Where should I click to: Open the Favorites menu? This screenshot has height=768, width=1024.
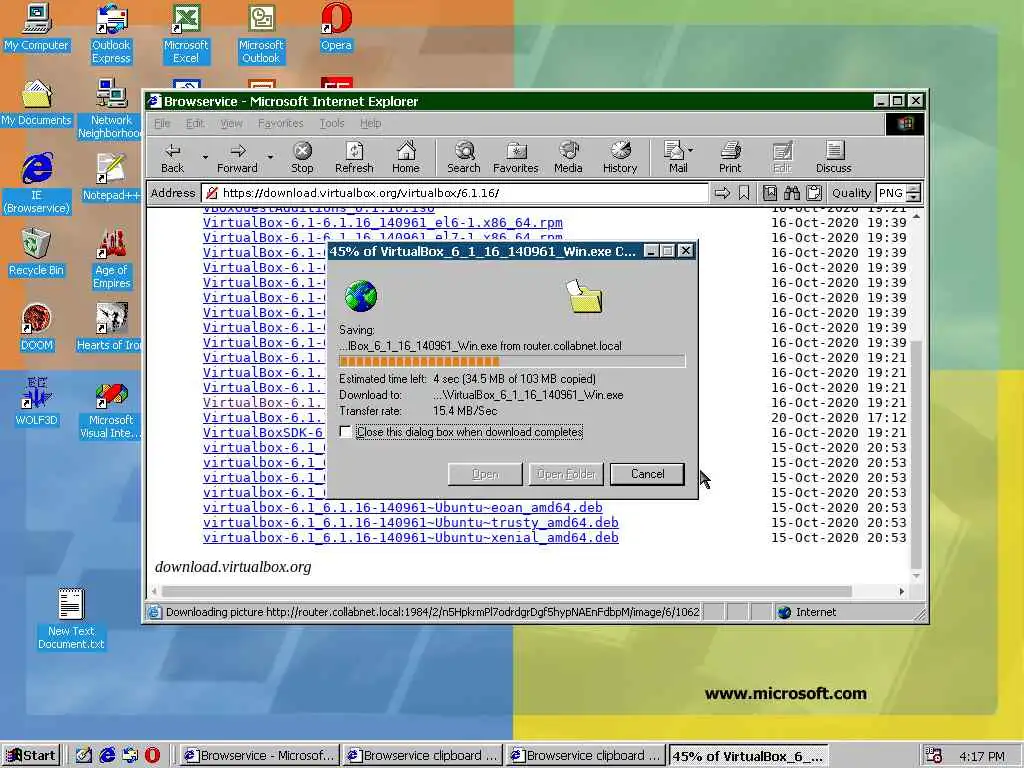(280, 123)
